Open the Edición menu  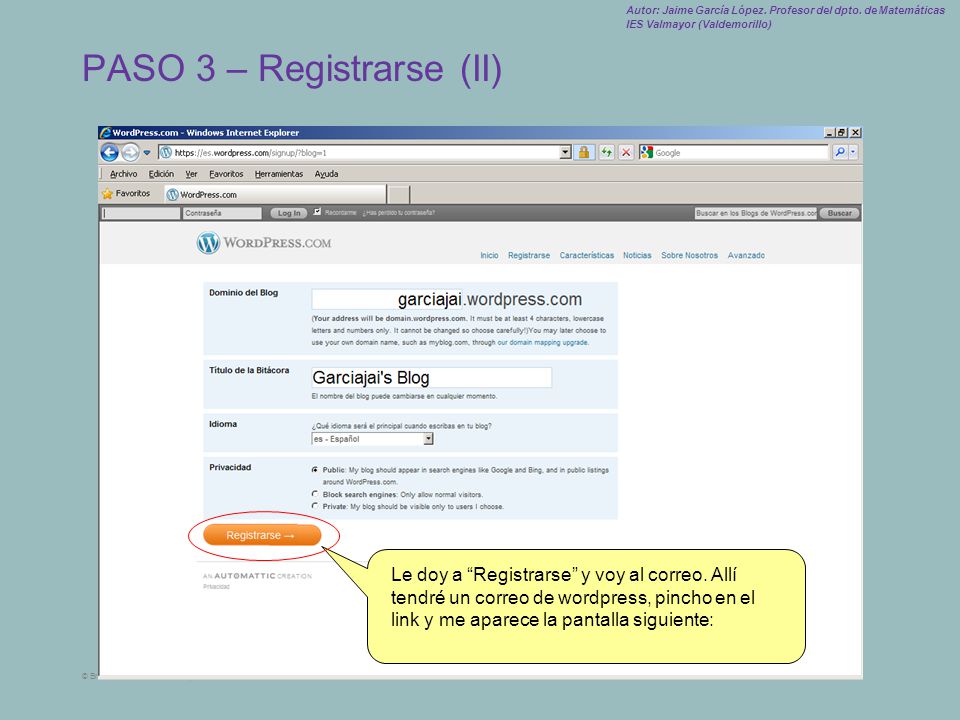161,174
